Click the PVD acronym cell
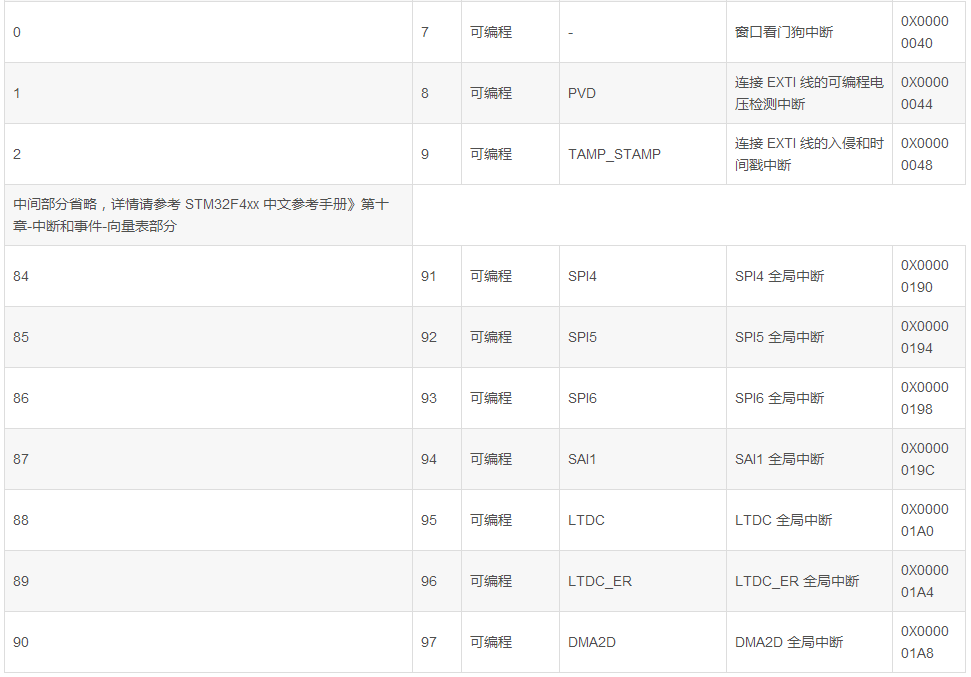This screenshot has height=677, width=971. 582,93
